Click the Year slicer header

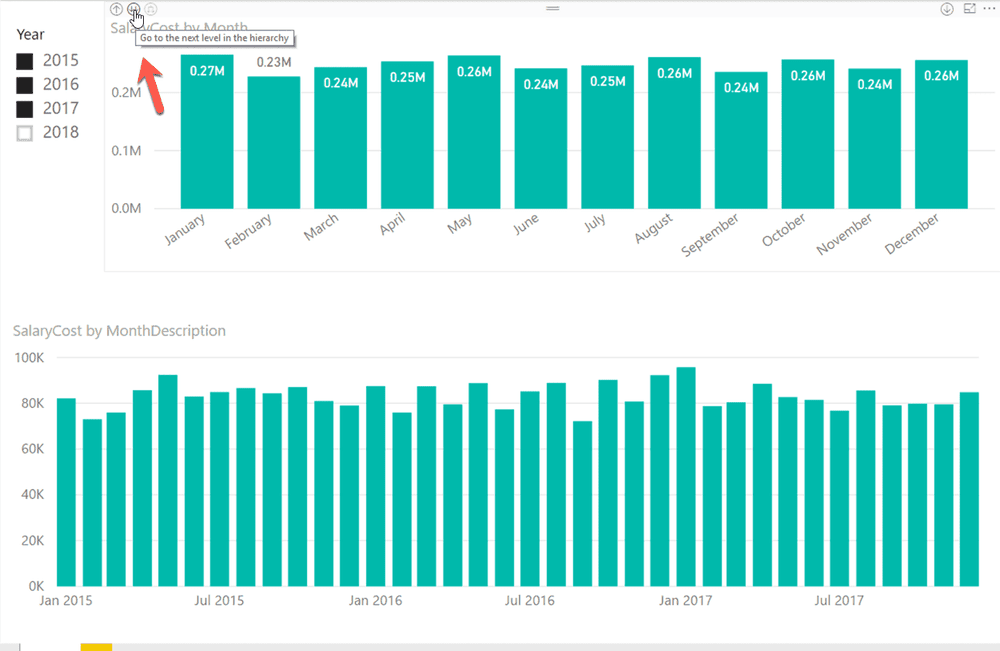(30, 34)
